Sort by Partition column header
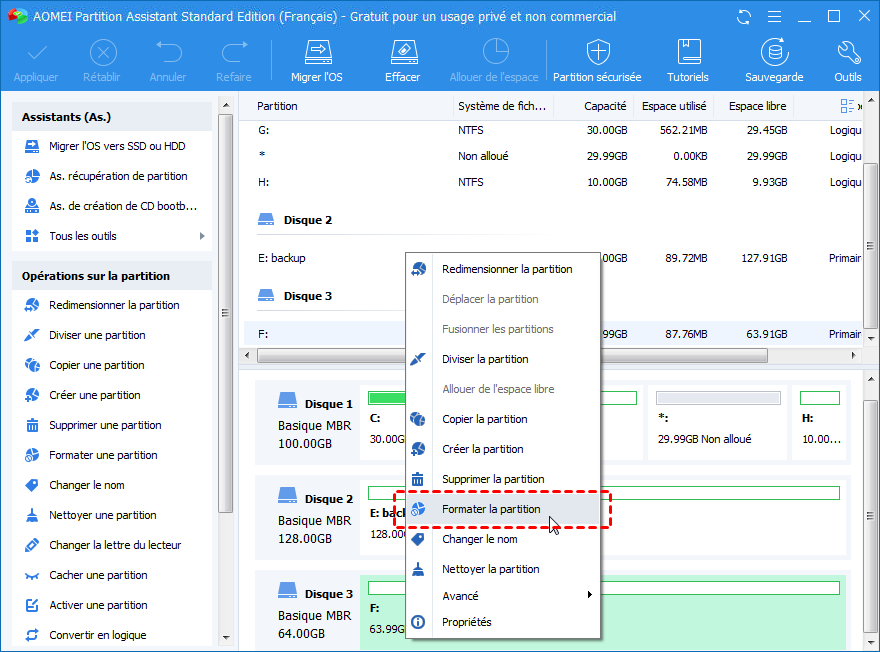880x652 pixels. click(347, 106)
